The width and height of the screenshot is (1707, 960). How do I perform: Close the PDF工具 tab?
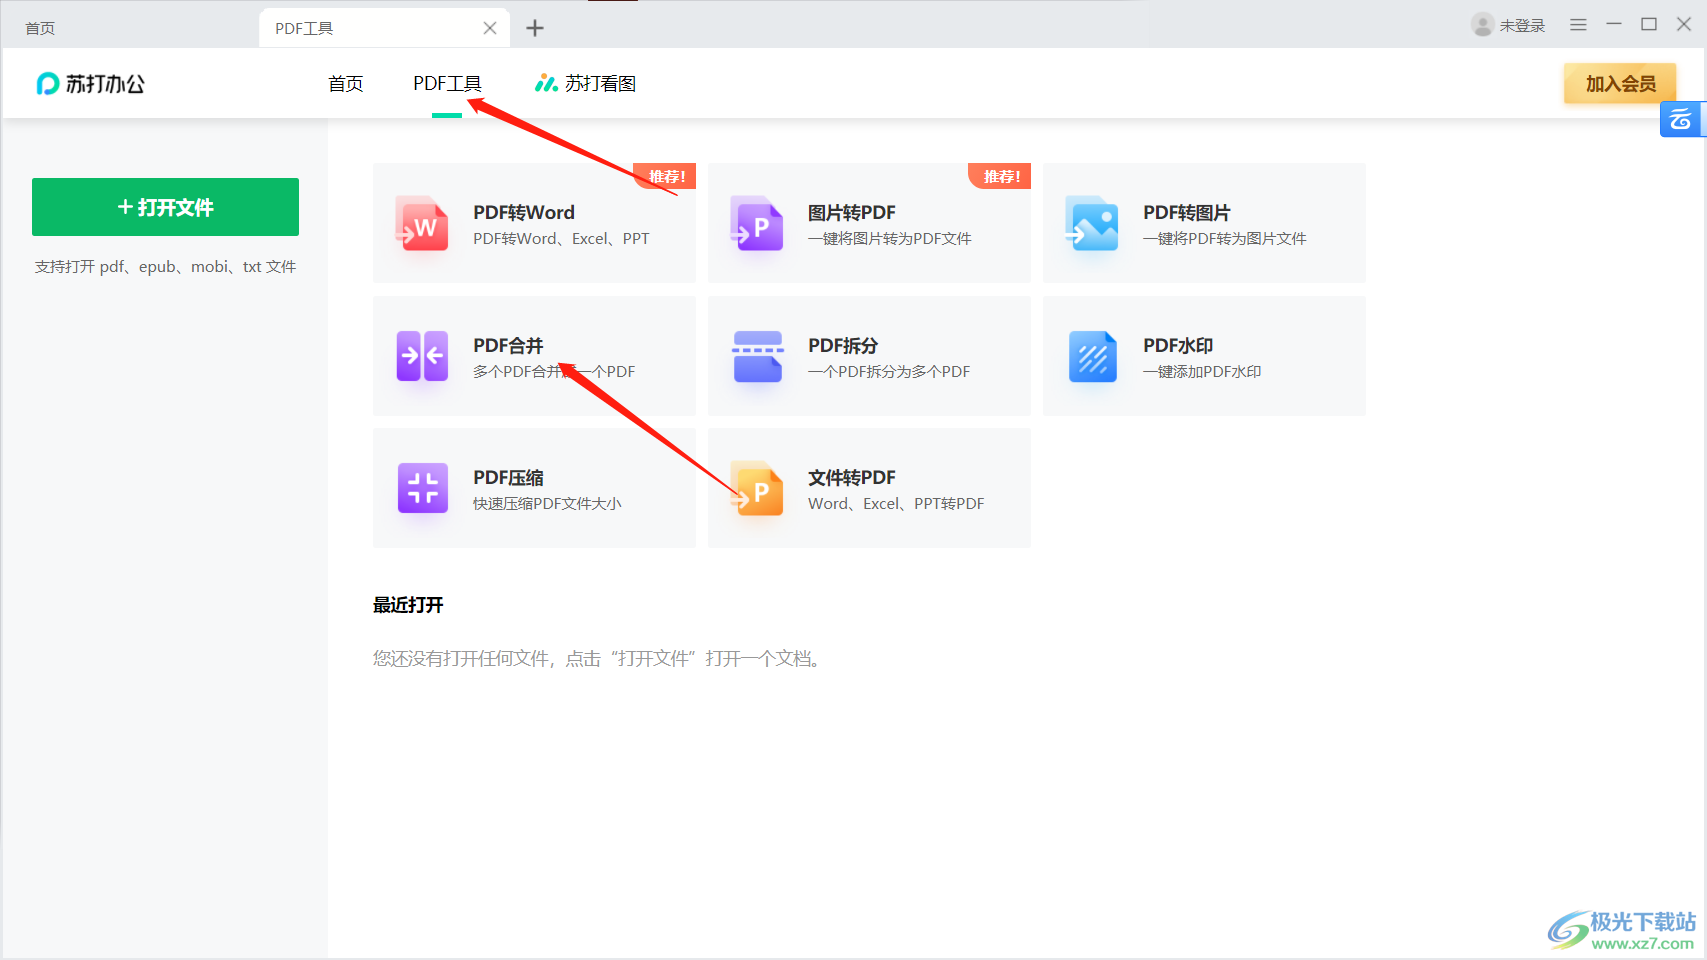pyautogui.click(x=490, y=28)
